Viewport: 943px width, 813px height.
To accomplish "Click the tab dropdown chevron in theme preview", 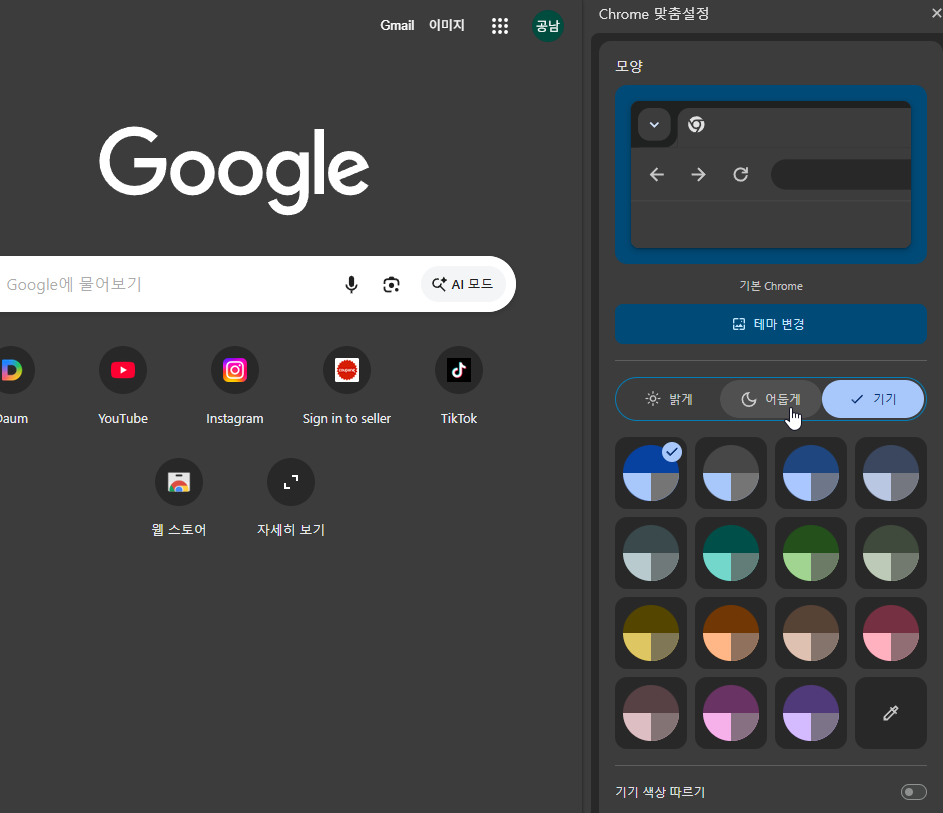I will (x=654, y=125).
